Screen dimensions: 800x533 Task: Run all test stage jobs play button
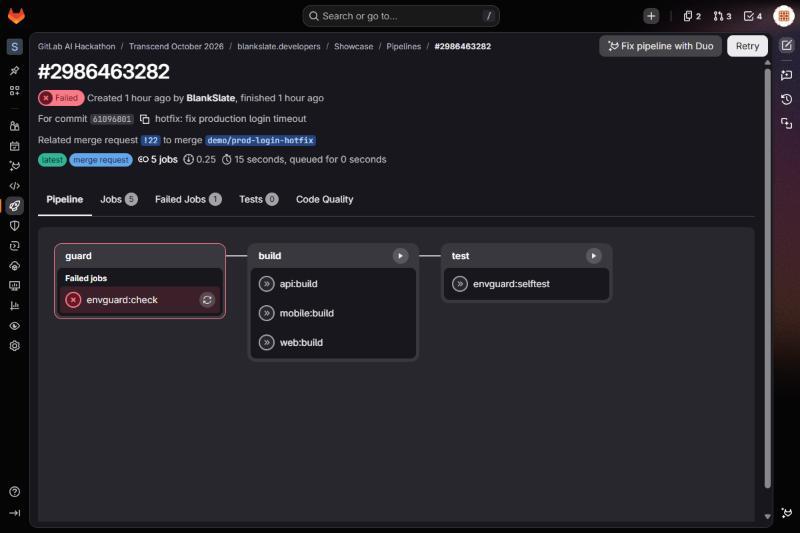point(593,256)
